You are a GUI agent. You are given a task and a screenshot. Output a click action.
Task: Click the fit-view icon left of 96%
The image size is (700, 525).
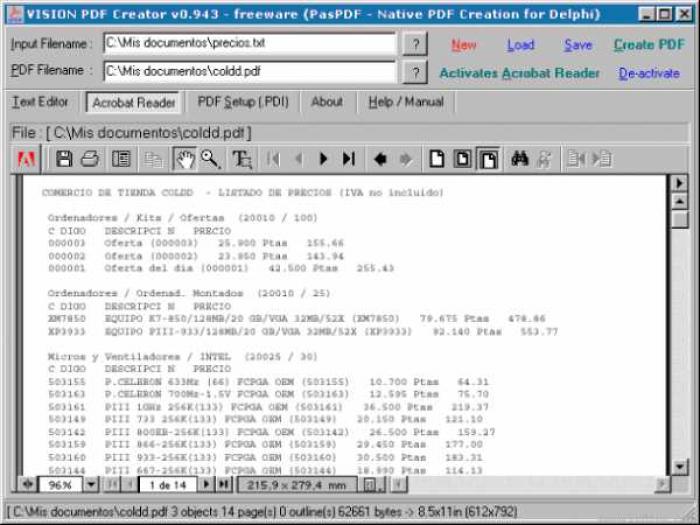27,484
